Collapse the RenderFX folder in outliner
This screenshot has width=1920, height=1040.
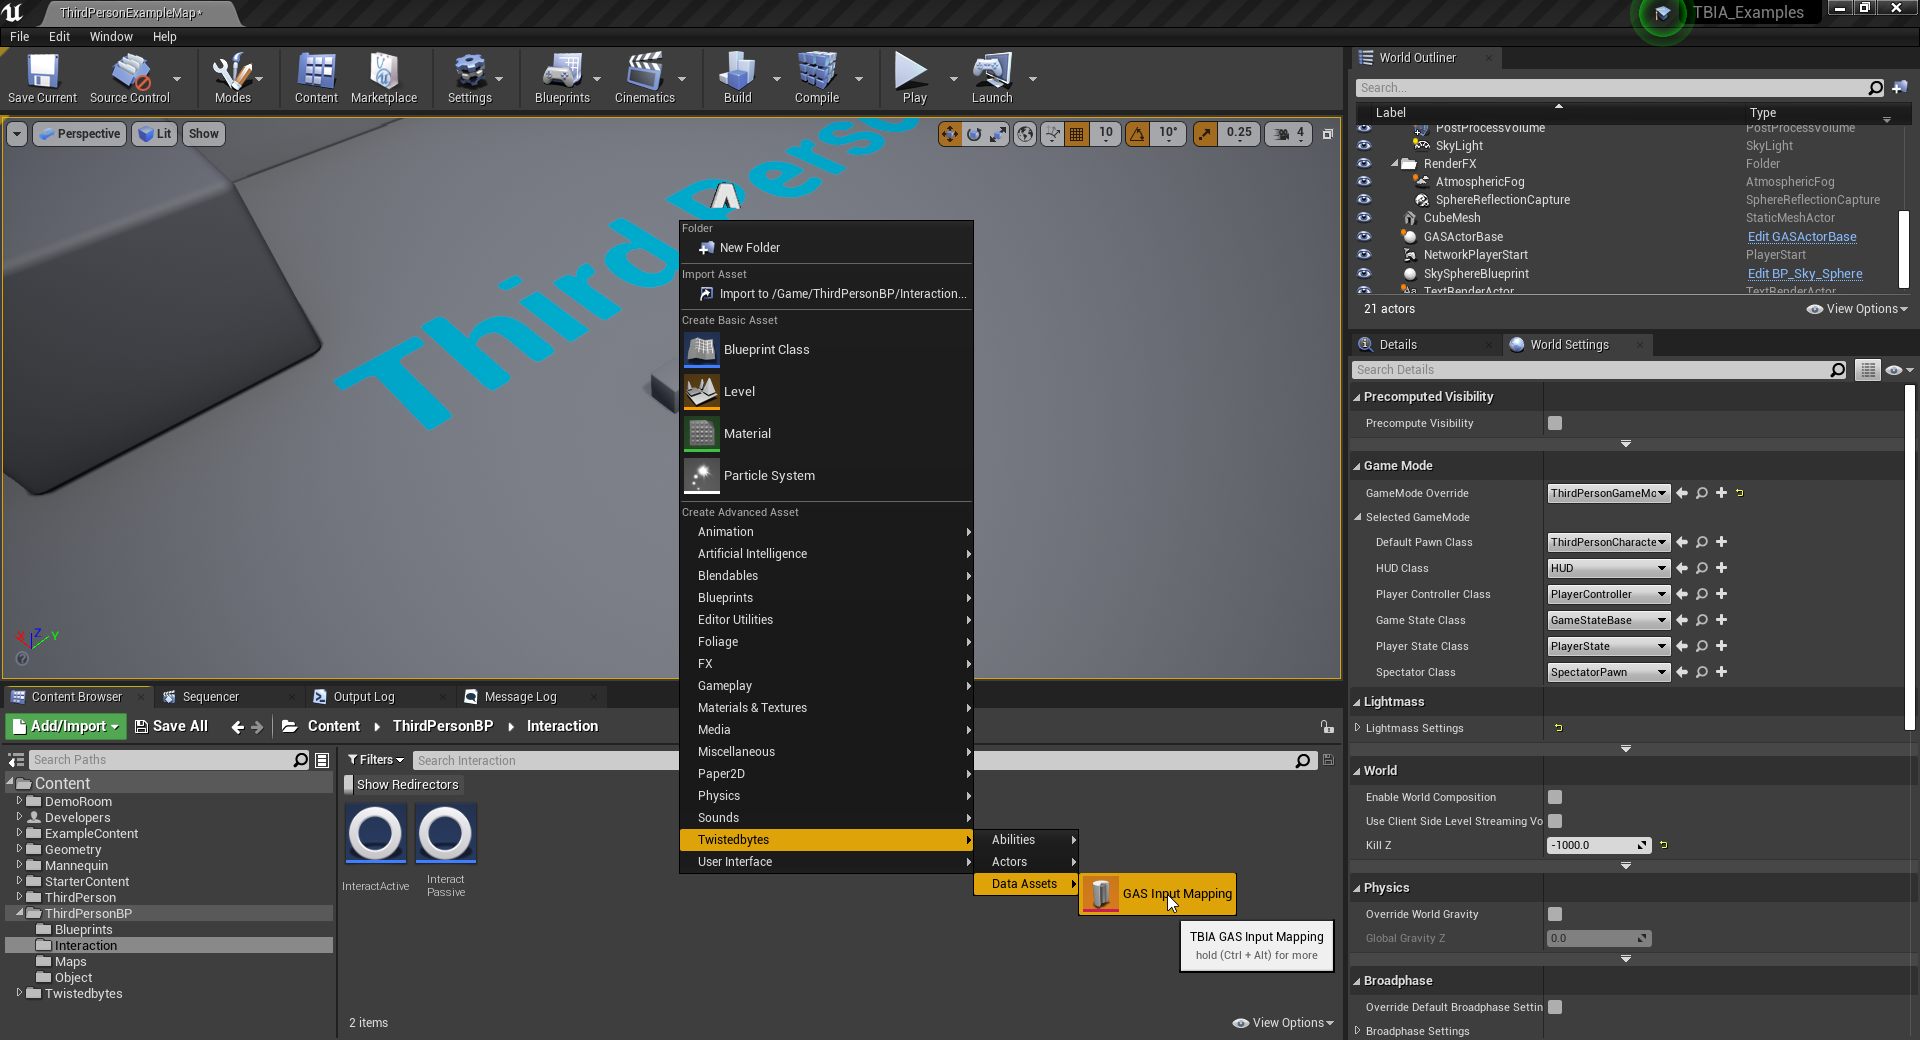click(1395, 164)
